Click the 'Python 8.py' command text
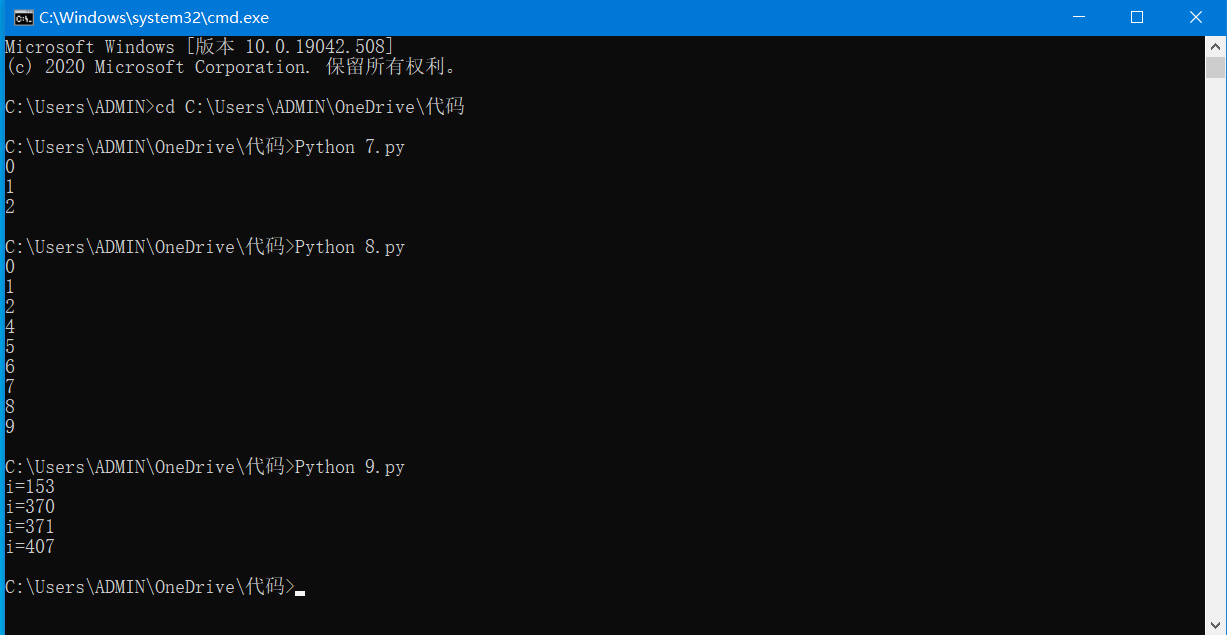This screenshot has width=1227, height=635. [x=349, y=247]
